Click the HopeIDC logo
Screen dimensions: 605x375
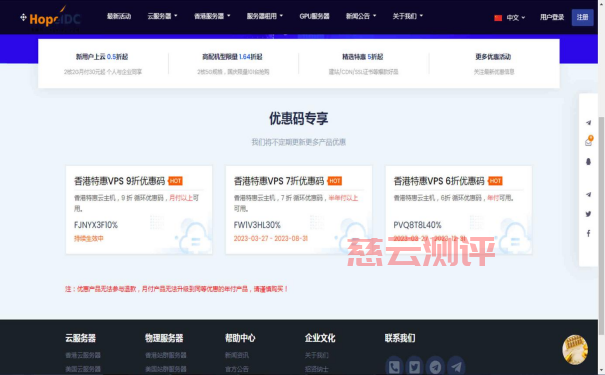pos(50,18)
